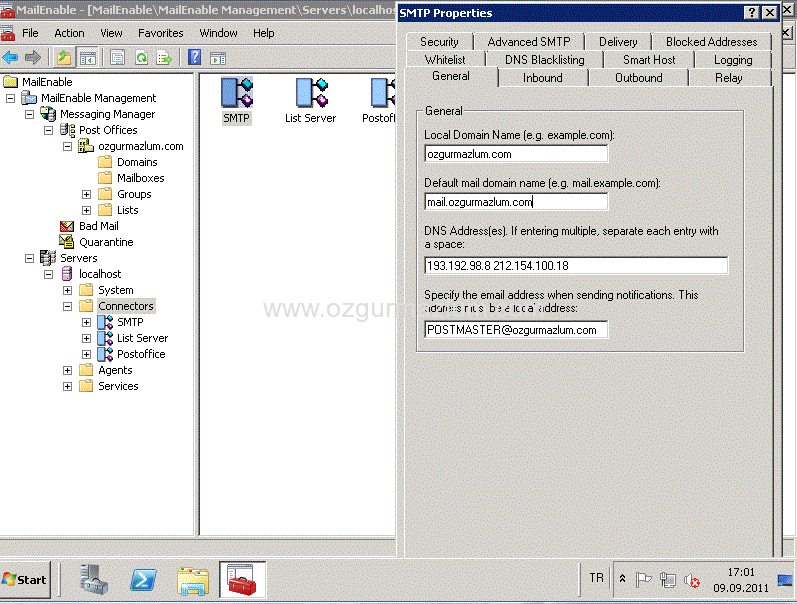Viewport: 797px width, 604px height.
Task: Expand the SMTP connector in tree
Action: point(86,322)
